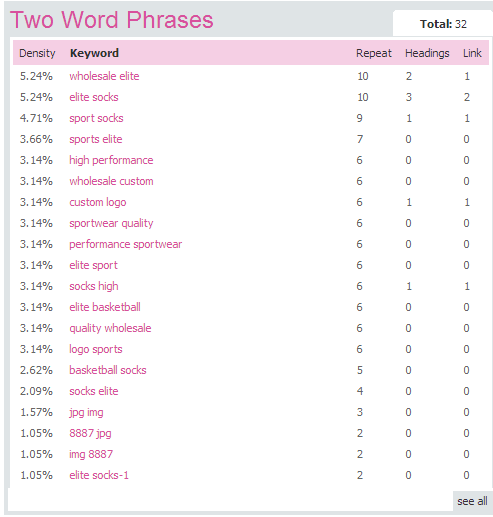The image size is (493, 517).
Task: Select the 'sport socks' keyword
Action: (96, 118)
